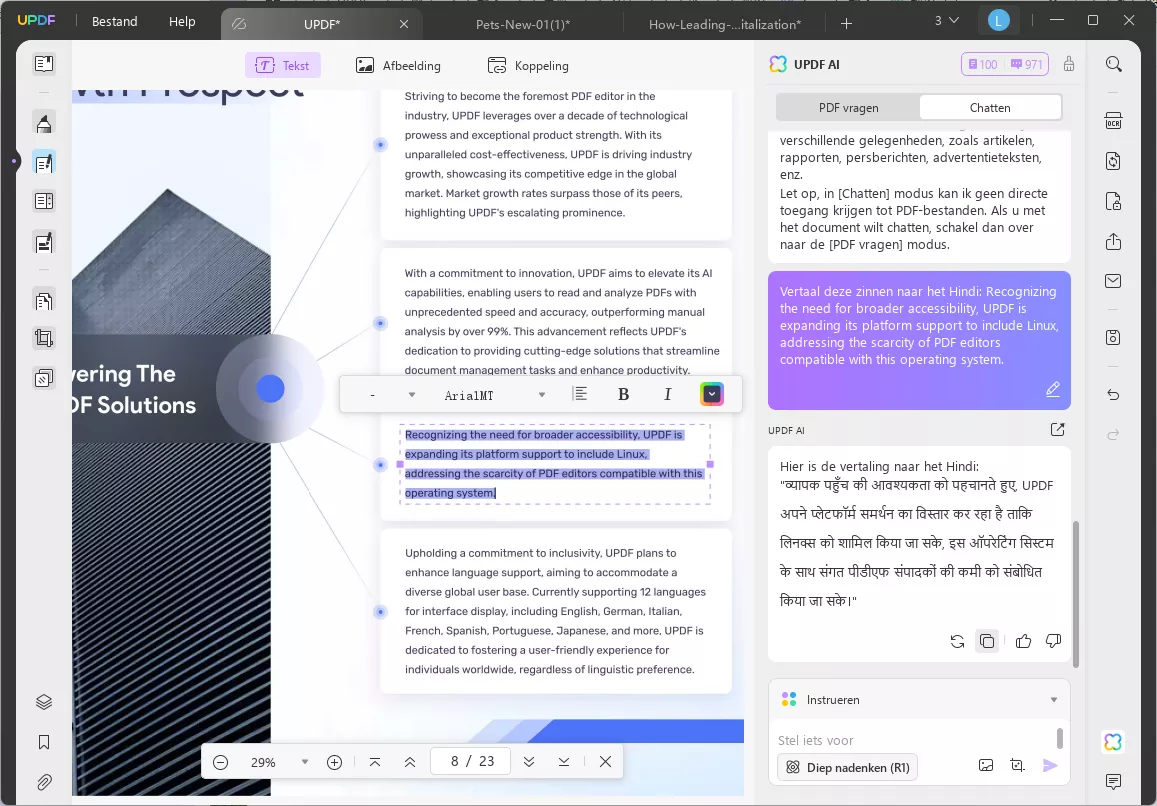Image resolution: width=1157 pixels, height=806 pixels.
Task: Expand the Instrueren prompt dropdown
Action: click(x=1054, y=700)
